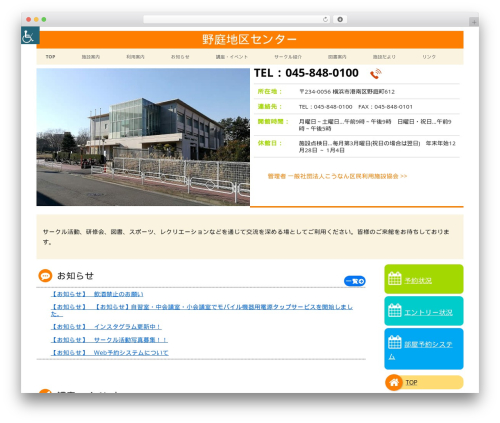Viewport: 500px width, 423px height.
Task: Click the calendar icon on 部屋予約システム button
Action: [x=395, y=342]
